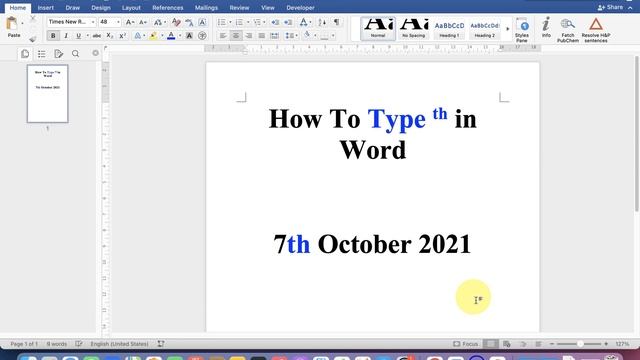640x360 pixels.
Task: Click the zoom slider in status bar
Action: 579,344
